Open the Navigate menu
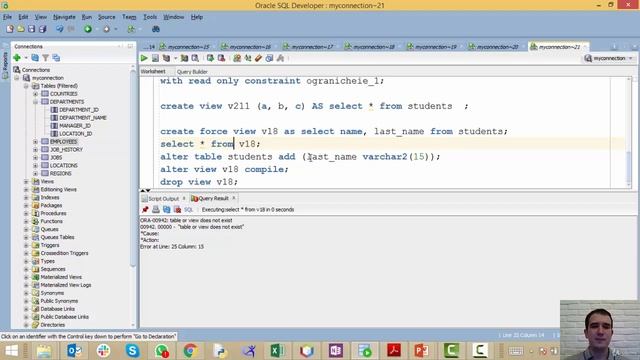Screen dimensions: 640x360 pyautogui.click(x=64, y=17)
